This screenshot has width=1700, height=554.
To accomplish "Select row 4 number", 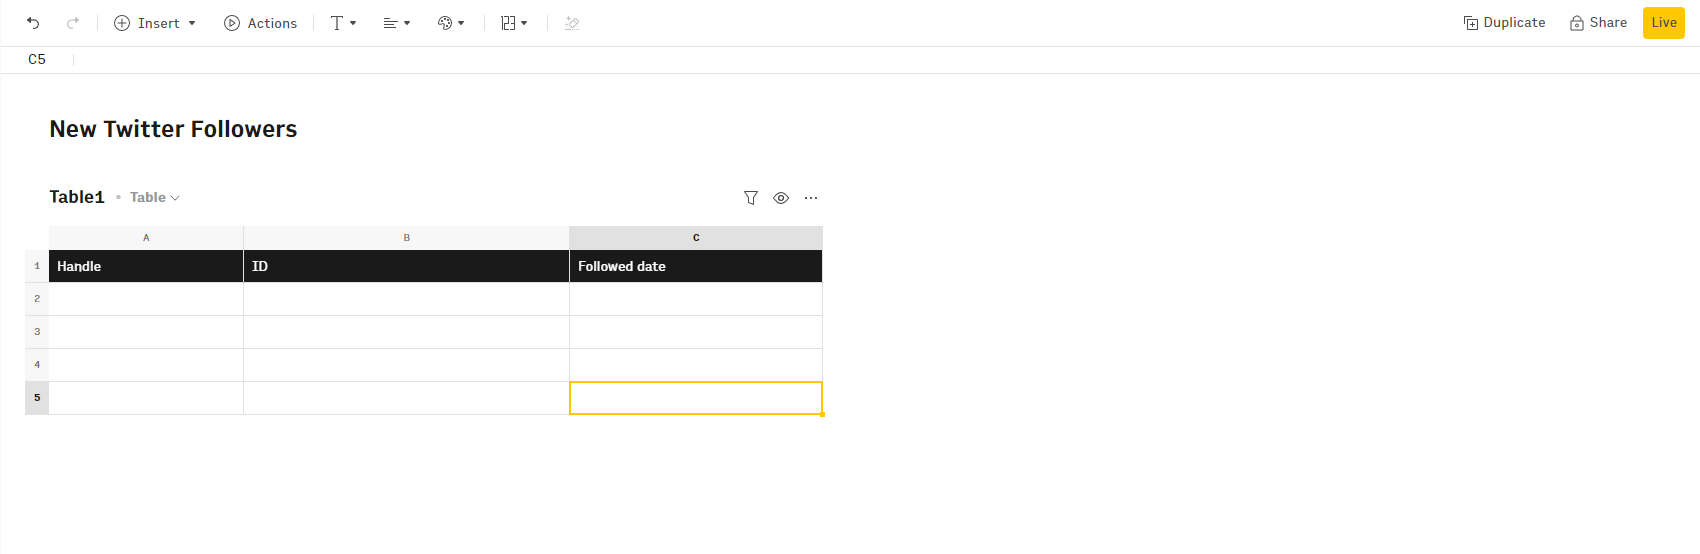I will (x=37, y=365).
